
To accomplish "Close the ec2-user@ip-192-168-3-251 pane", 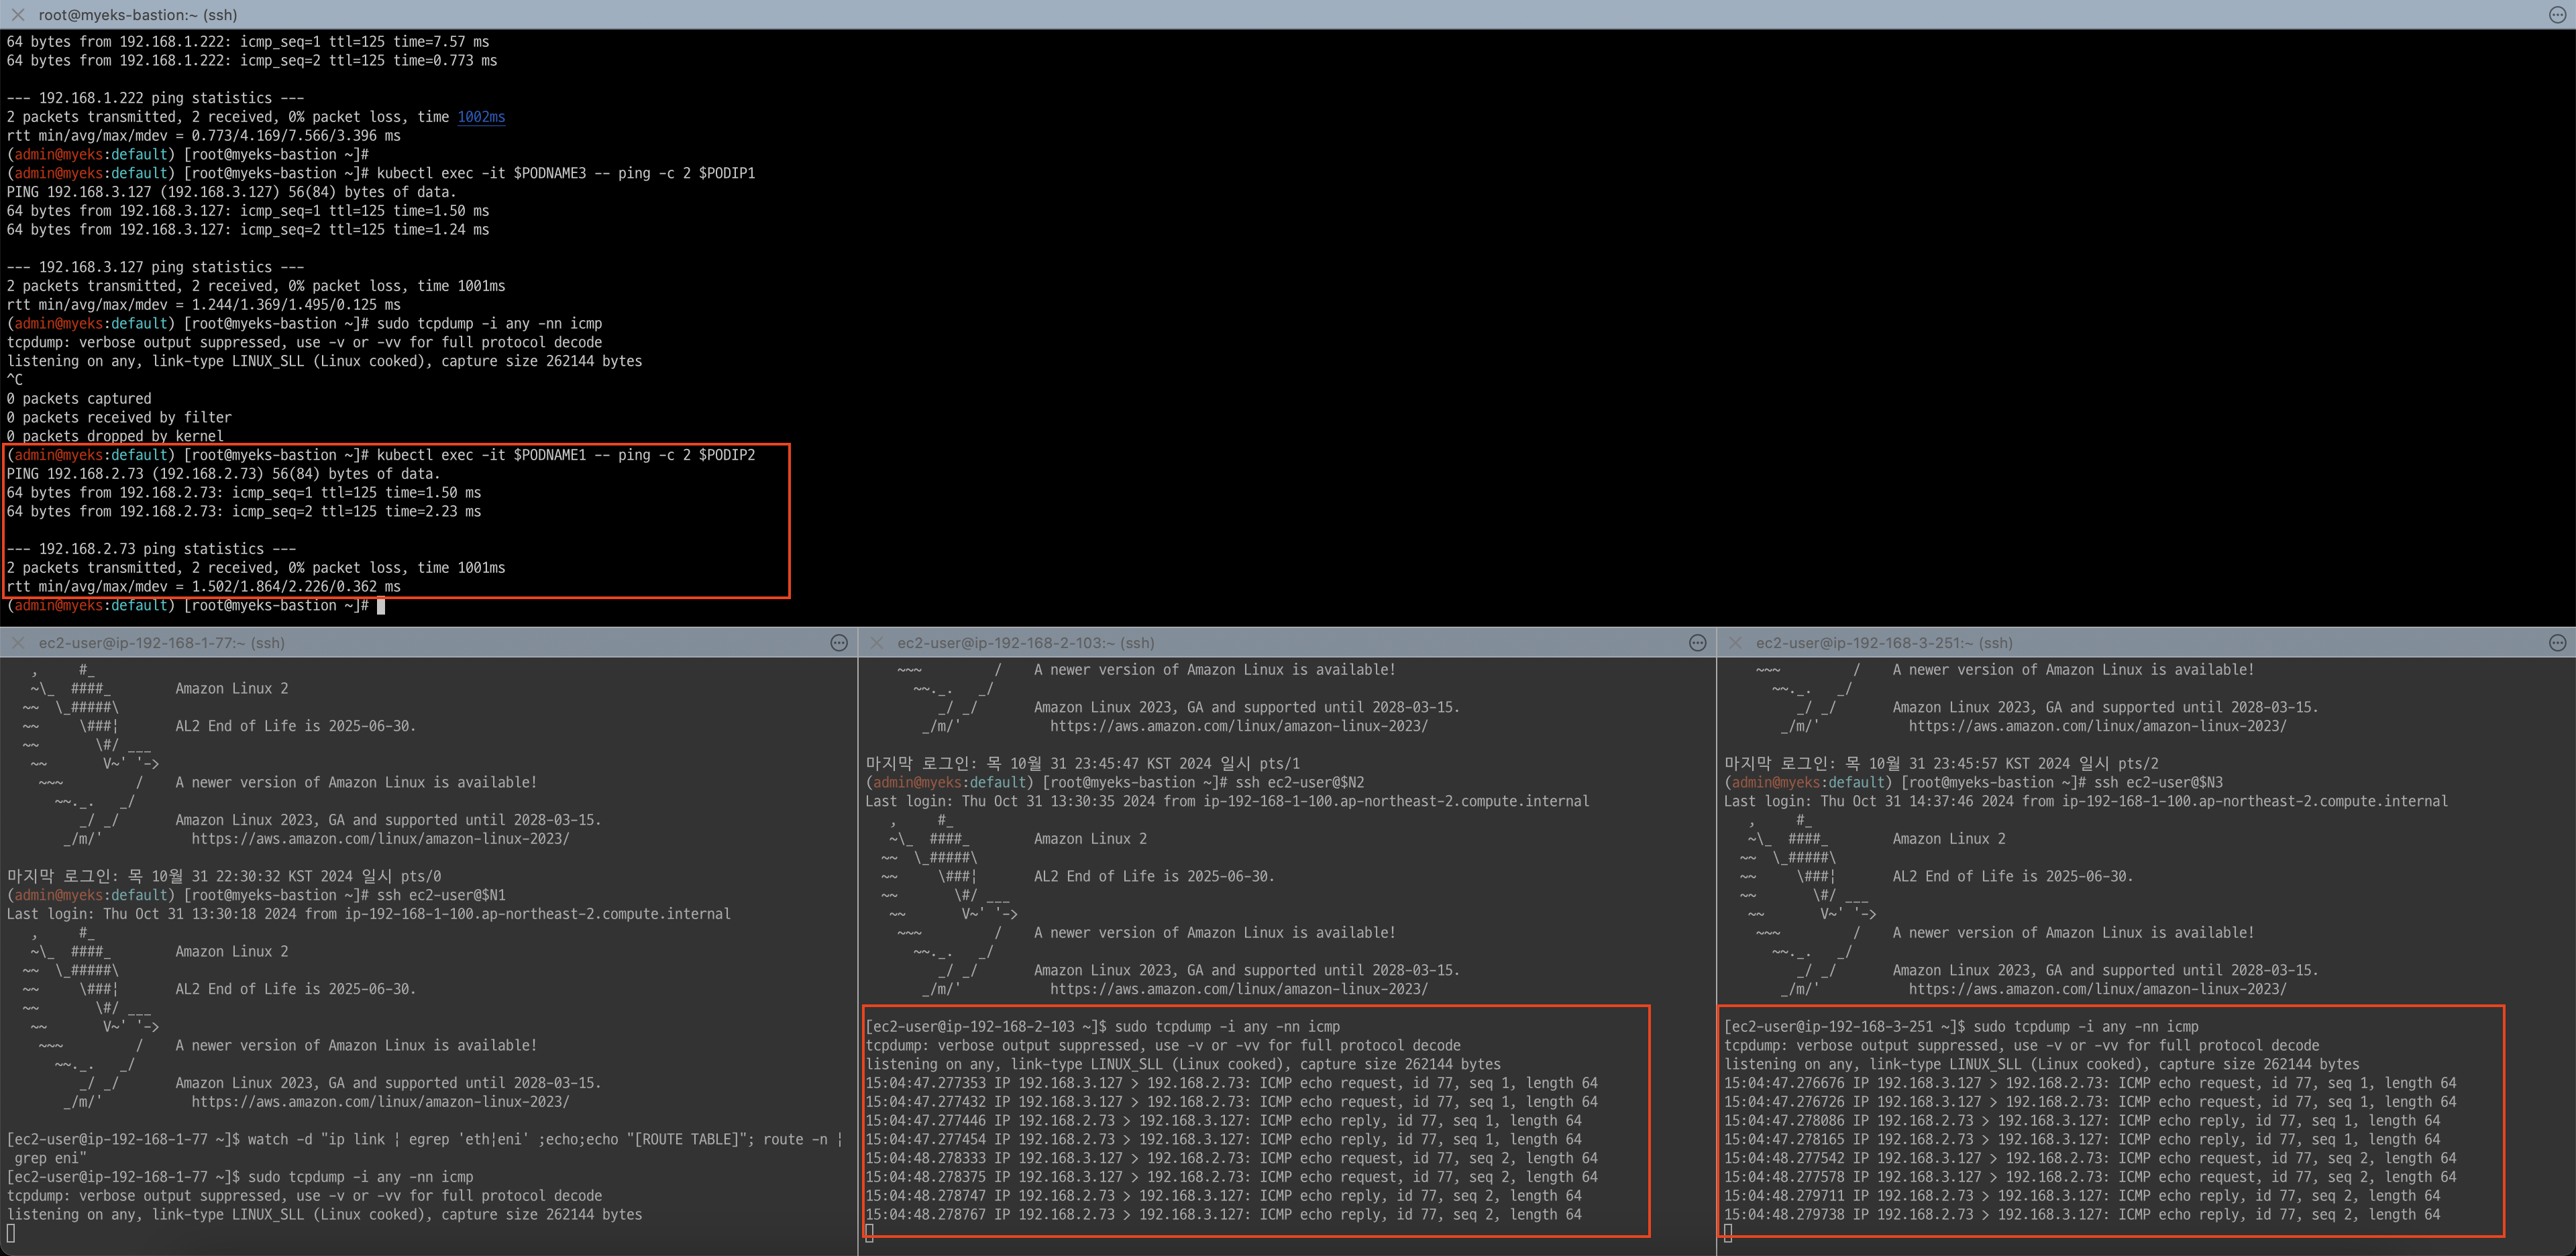I will [1735, 643].
